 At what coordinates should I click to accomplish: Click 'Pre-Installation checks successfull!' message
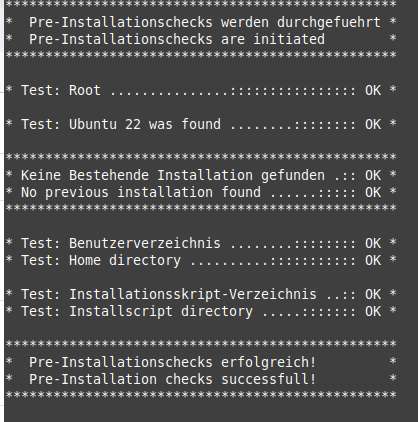(x=173, y=379)
